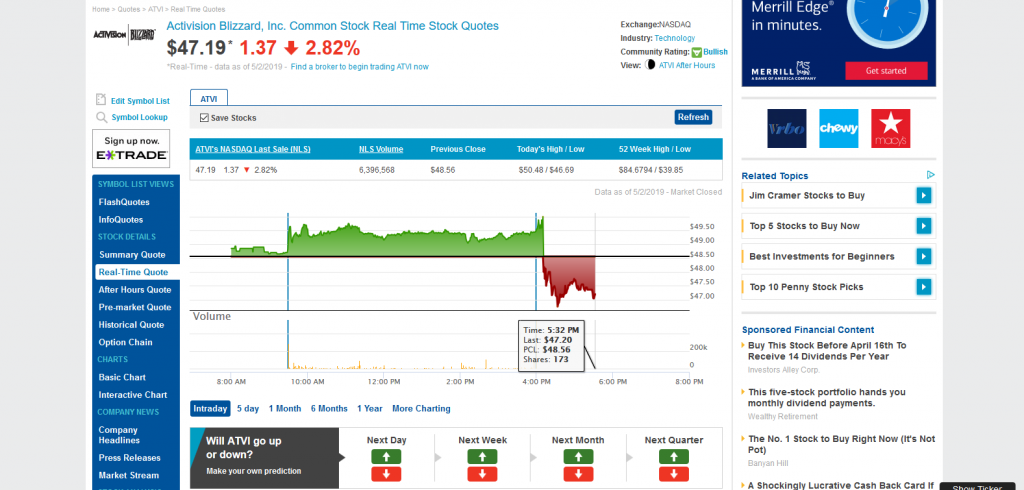Viewport: 1024px width, 490px height.
Task: Open No. 1 Stock to Buy Right Now article
Action: (842, 444)
